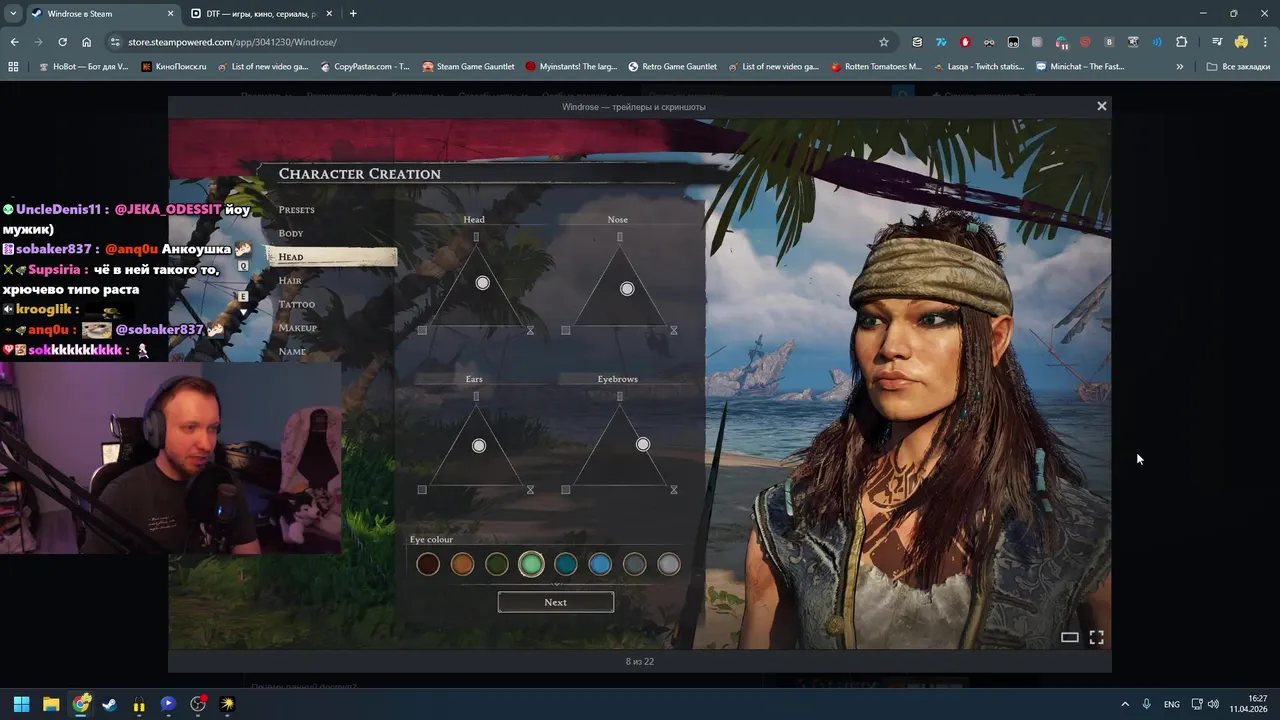
Task: Select the Head category
Action: [331, 257]
